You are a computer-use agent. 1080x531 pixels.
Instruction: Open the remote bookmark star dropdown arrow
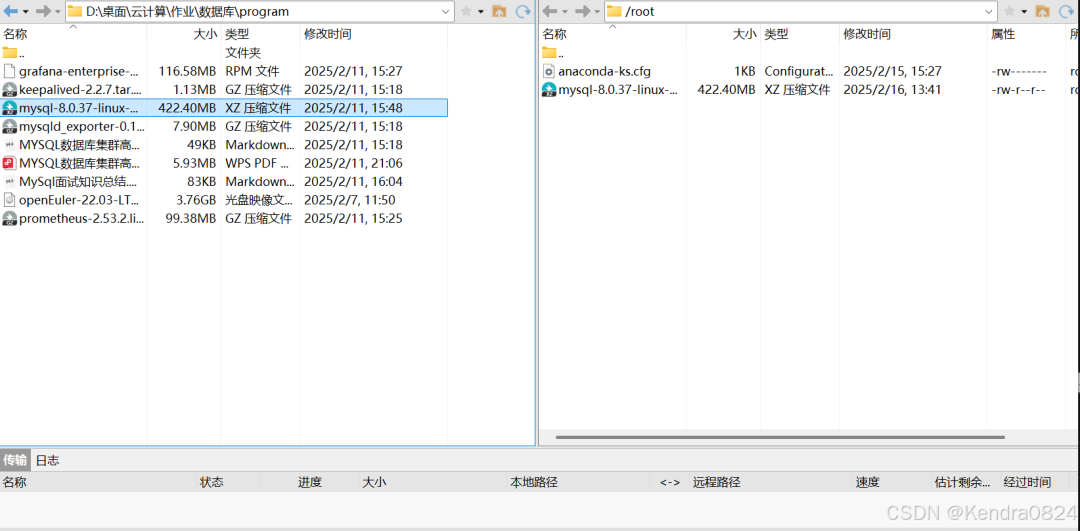pyautogui.click(x=1024, y=12)
